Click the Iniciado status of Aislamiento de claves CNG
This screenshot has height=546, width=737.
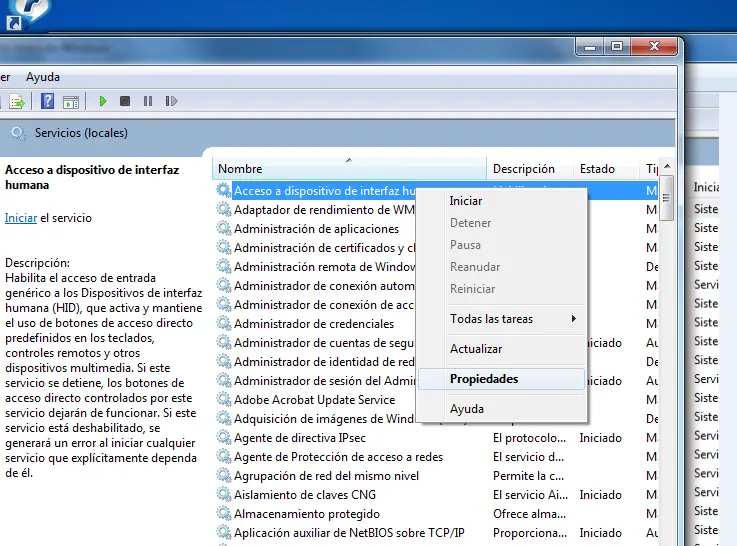(x=600, y=495)
